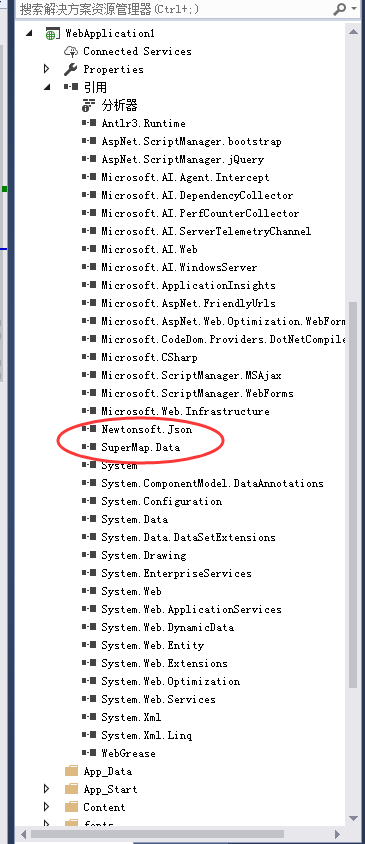This screenshot has height=844, width=365.
Task: Click the 分析器 analyzer icon
Action: tap(89, 105)
